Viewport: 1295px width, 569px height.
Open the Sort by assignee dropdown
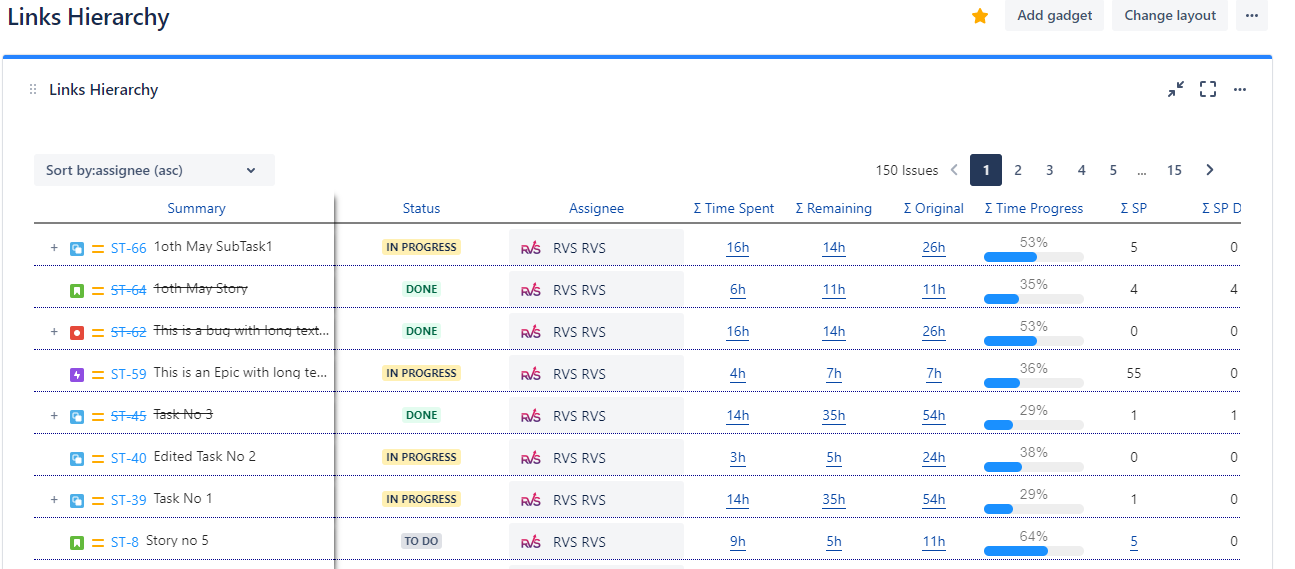[x=154, y=170]
